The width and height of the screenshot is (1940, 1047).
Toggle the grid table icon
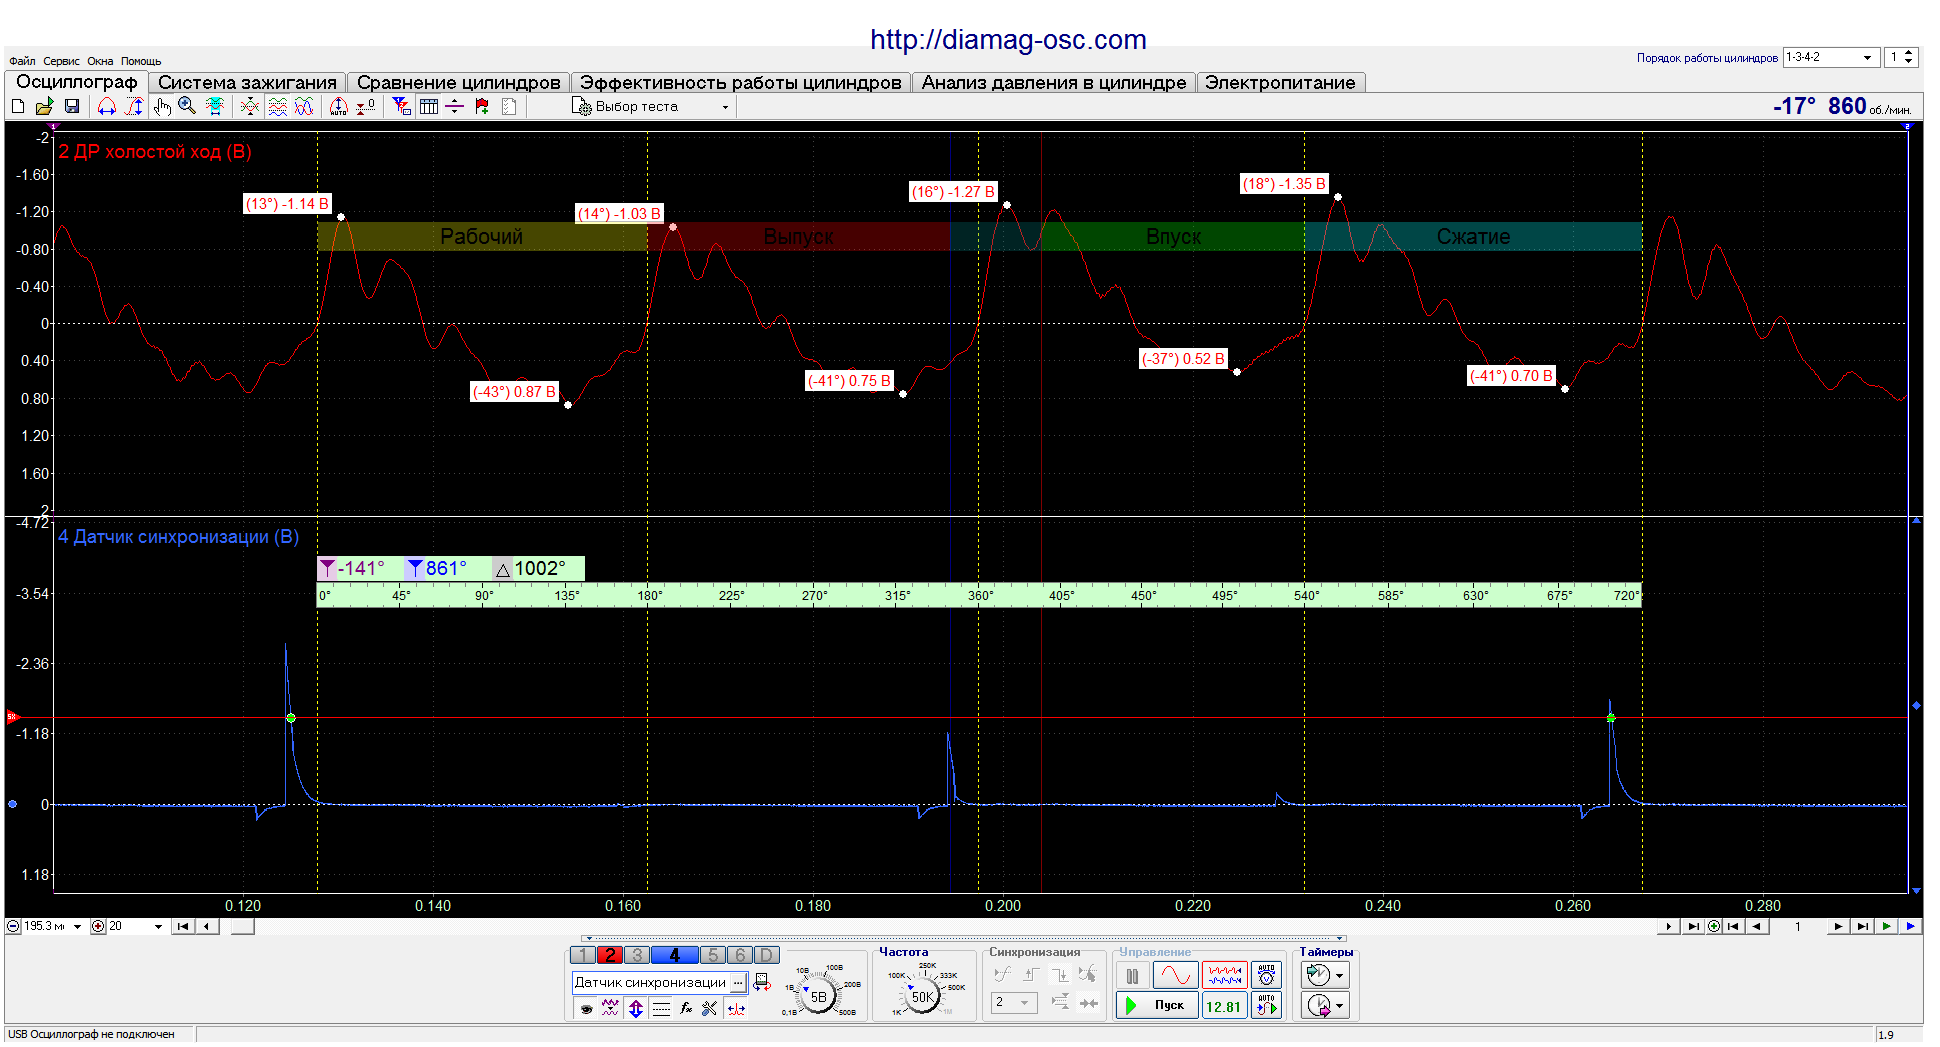429,106
